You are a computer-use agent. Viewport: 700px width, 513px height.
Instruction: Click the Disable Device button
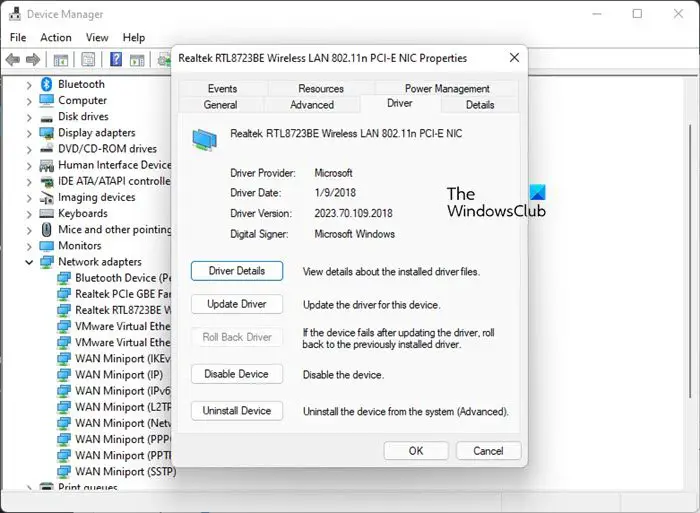pos(237,374)
